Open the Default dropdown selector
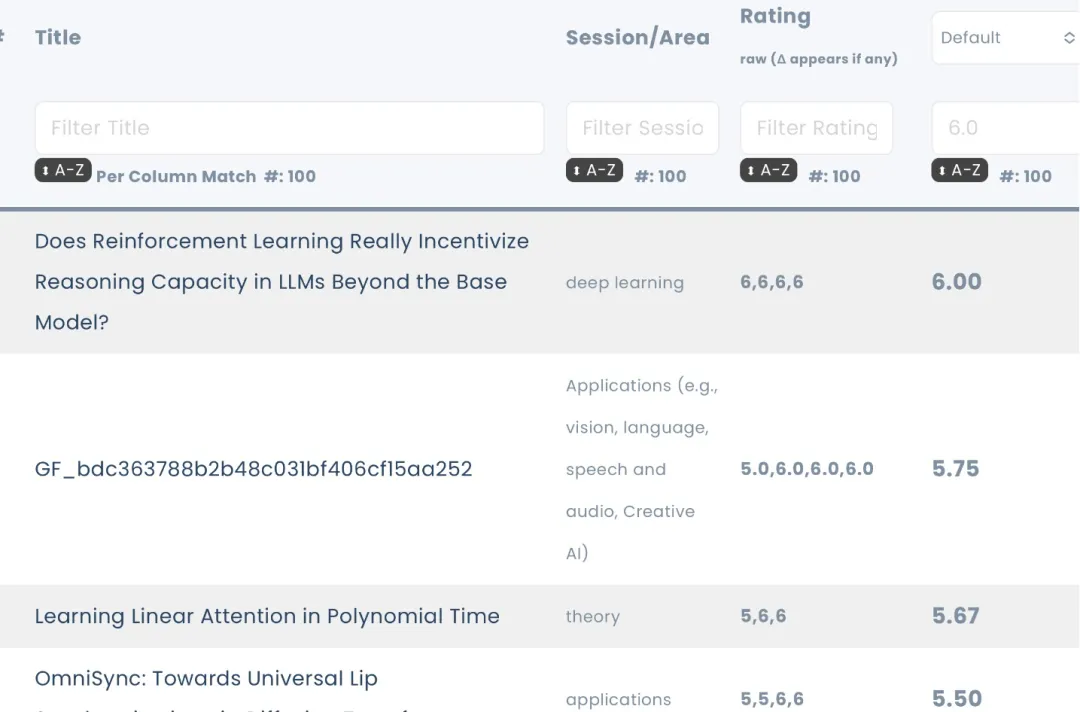The width and height of the screenshot is (1080, 712). pyautogui.click(x=1005, y=38)
